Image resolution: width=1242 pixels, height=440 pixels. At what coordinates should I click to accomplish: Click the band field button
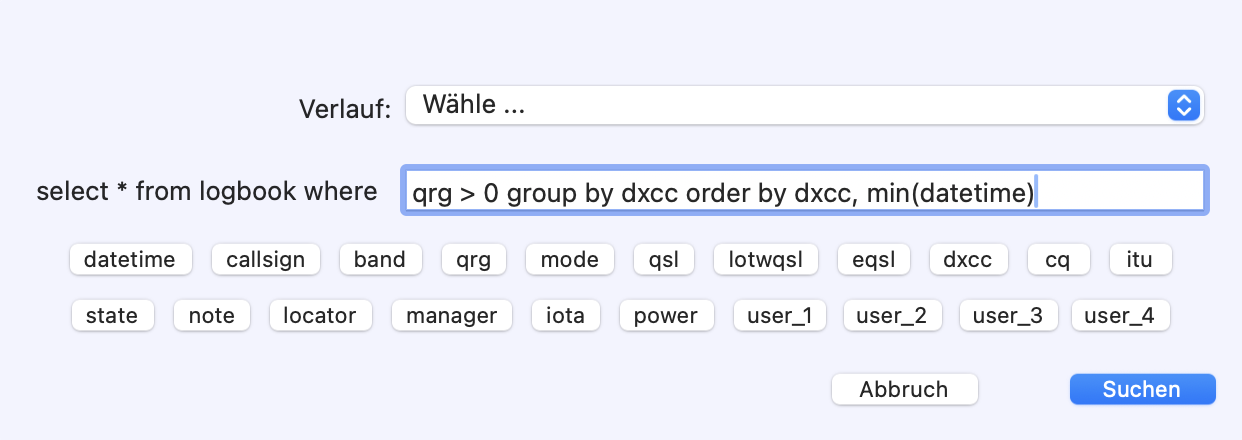coord(380,260)
